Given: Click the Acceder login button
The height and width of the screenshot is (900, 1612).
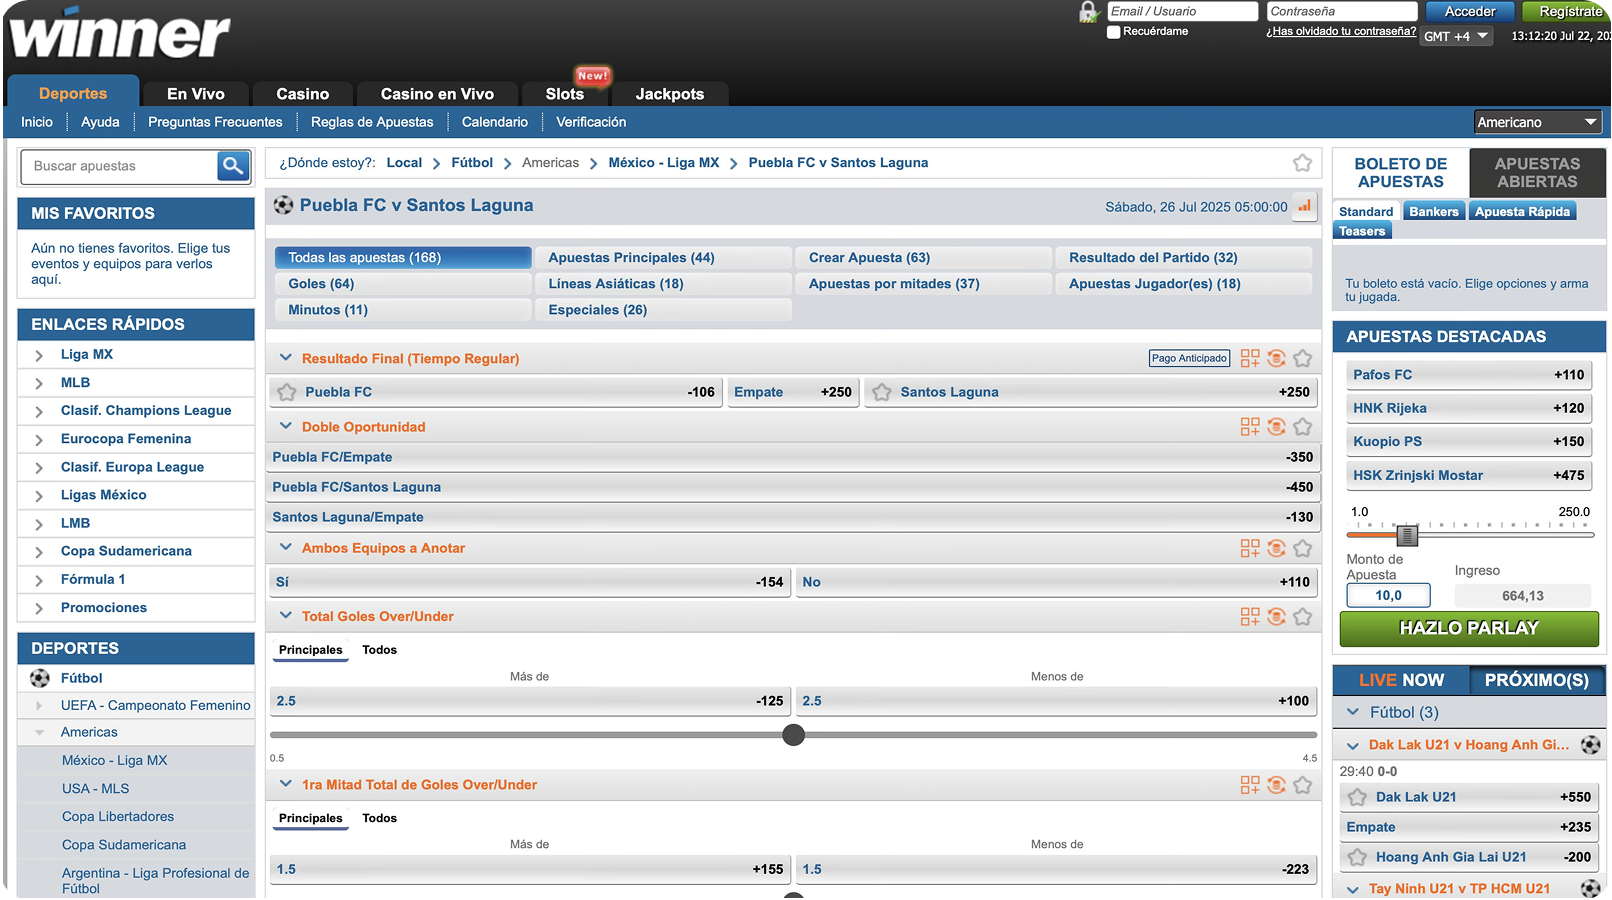Looking at the screenshot, I should point(1470,11).
